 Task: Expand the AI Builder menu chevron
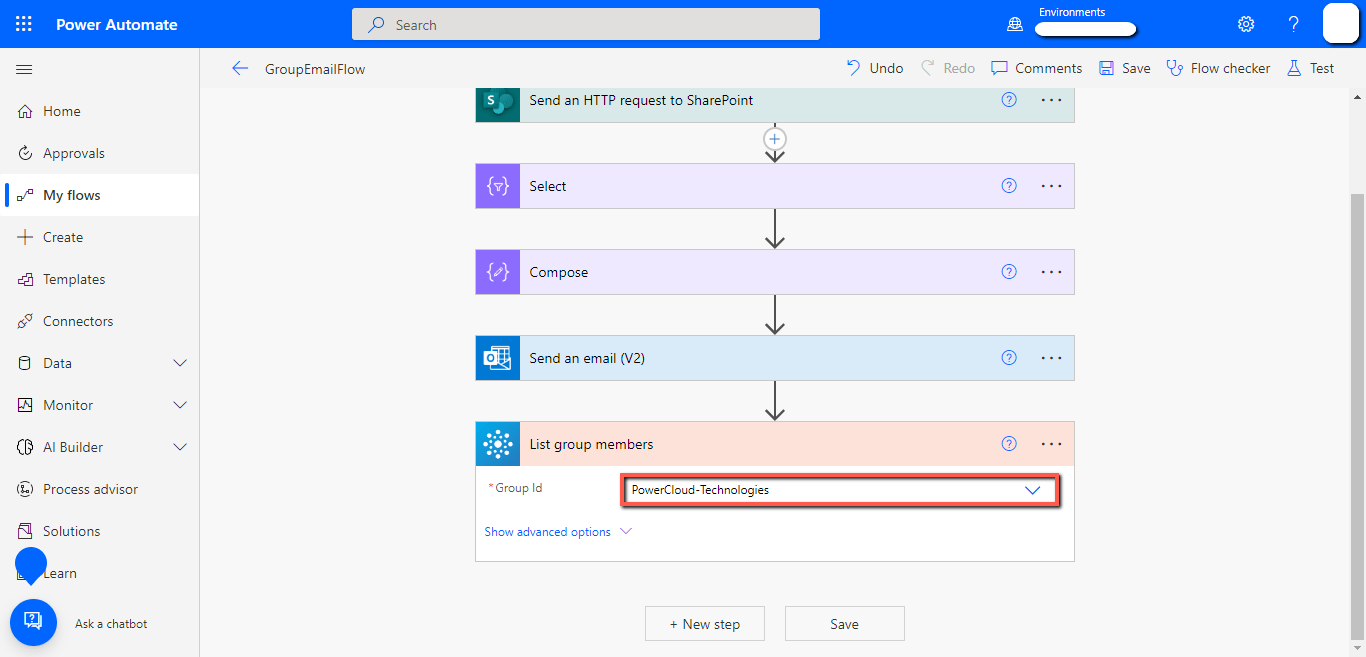pyautogui.click(x=180, y=447)
